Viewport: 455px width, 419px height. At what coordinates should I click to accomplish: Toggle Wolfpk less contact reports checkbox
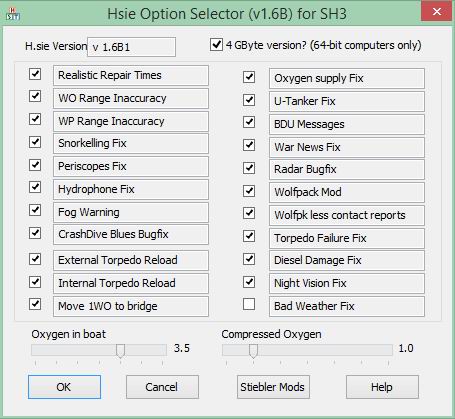click(x=249, y=213)
